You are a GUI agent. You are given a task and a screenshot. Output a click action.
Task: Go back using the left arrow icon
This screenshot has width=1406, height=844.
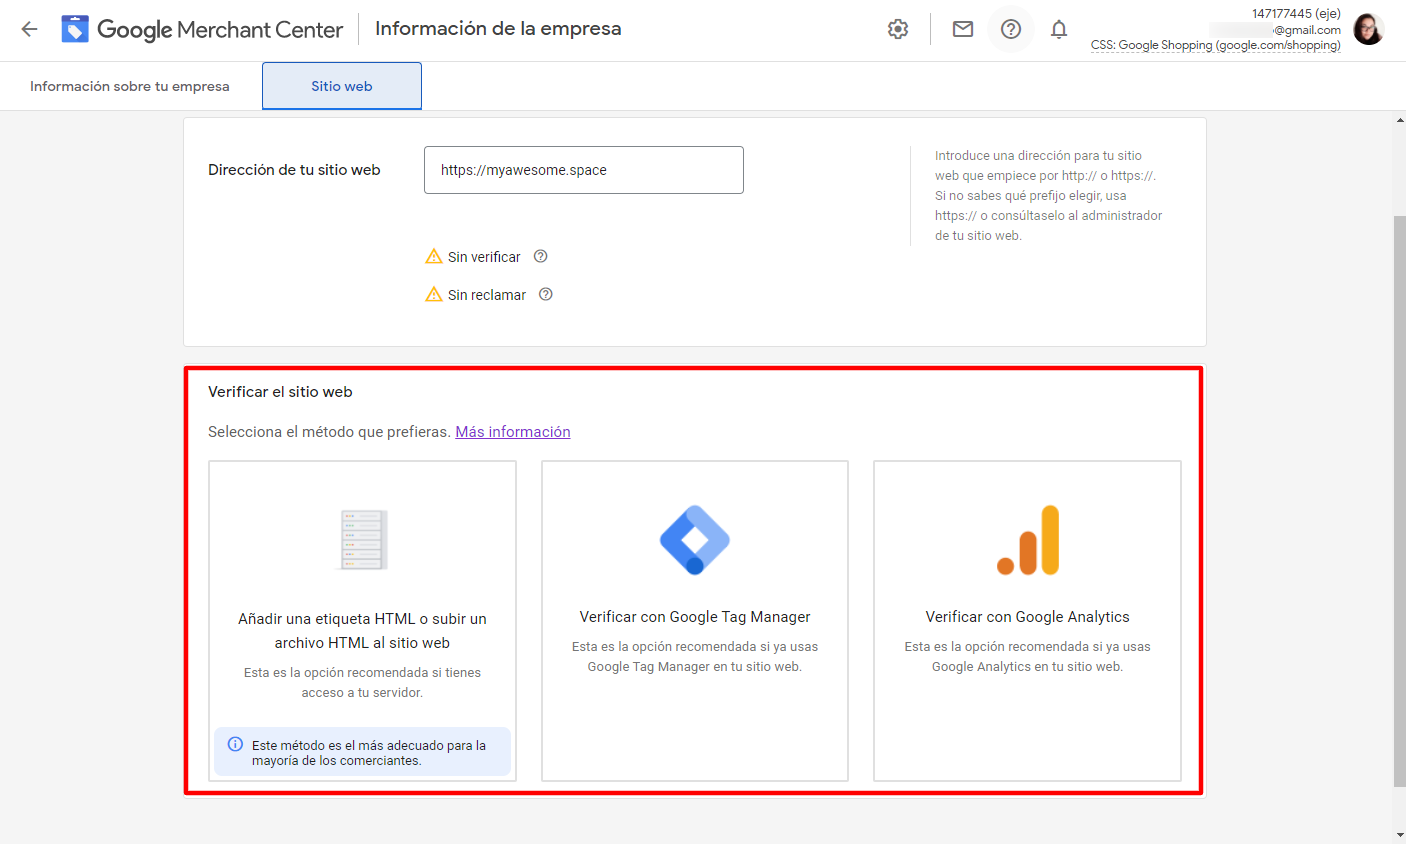click(x=30, y=29)
